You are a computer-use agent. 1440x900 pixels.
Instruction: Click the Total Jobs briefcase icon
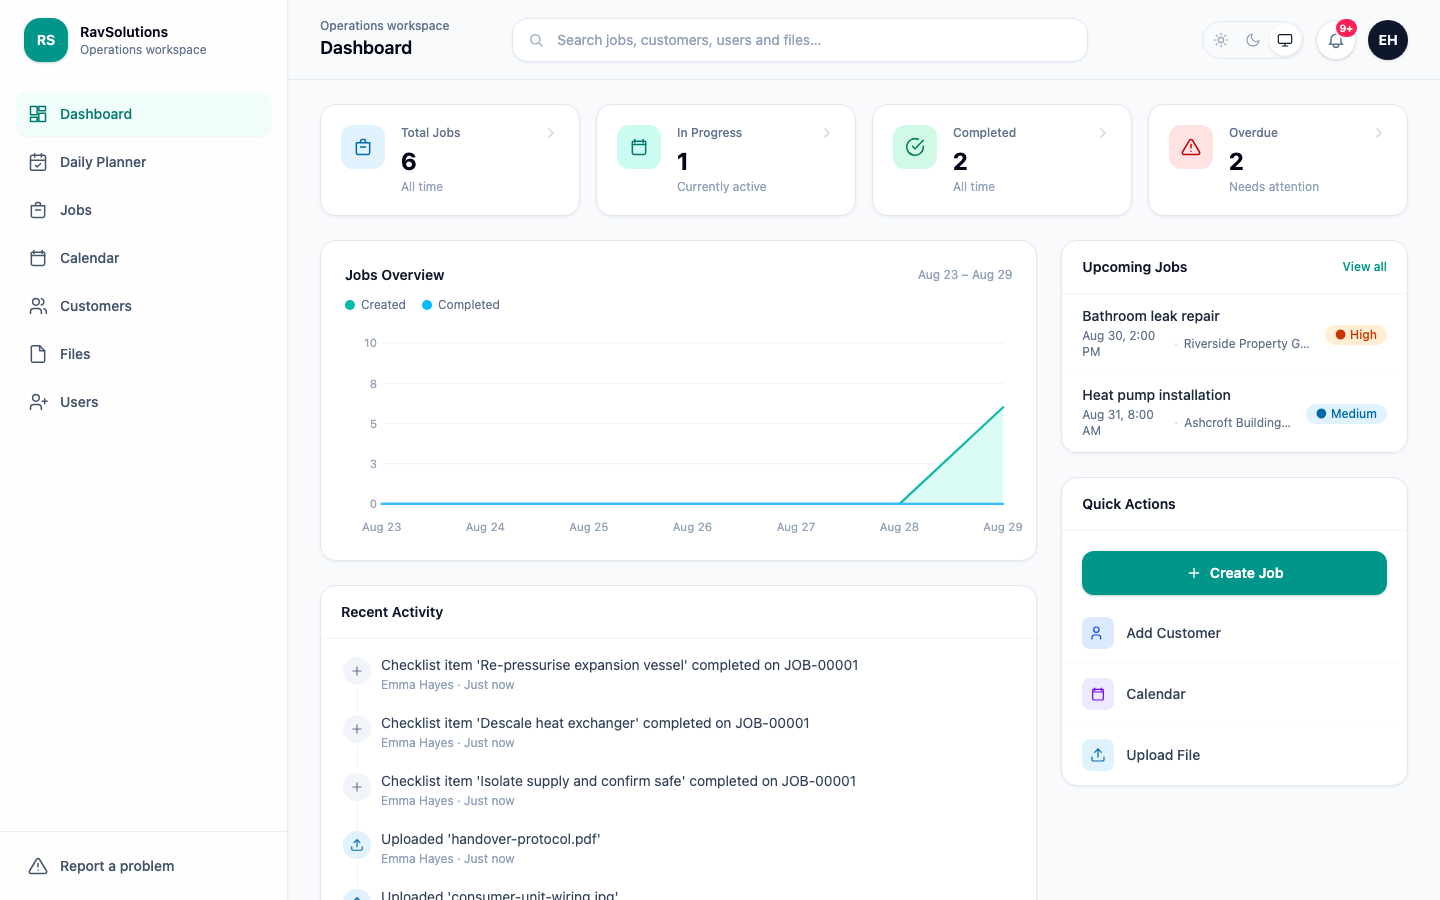click(363, 147)
